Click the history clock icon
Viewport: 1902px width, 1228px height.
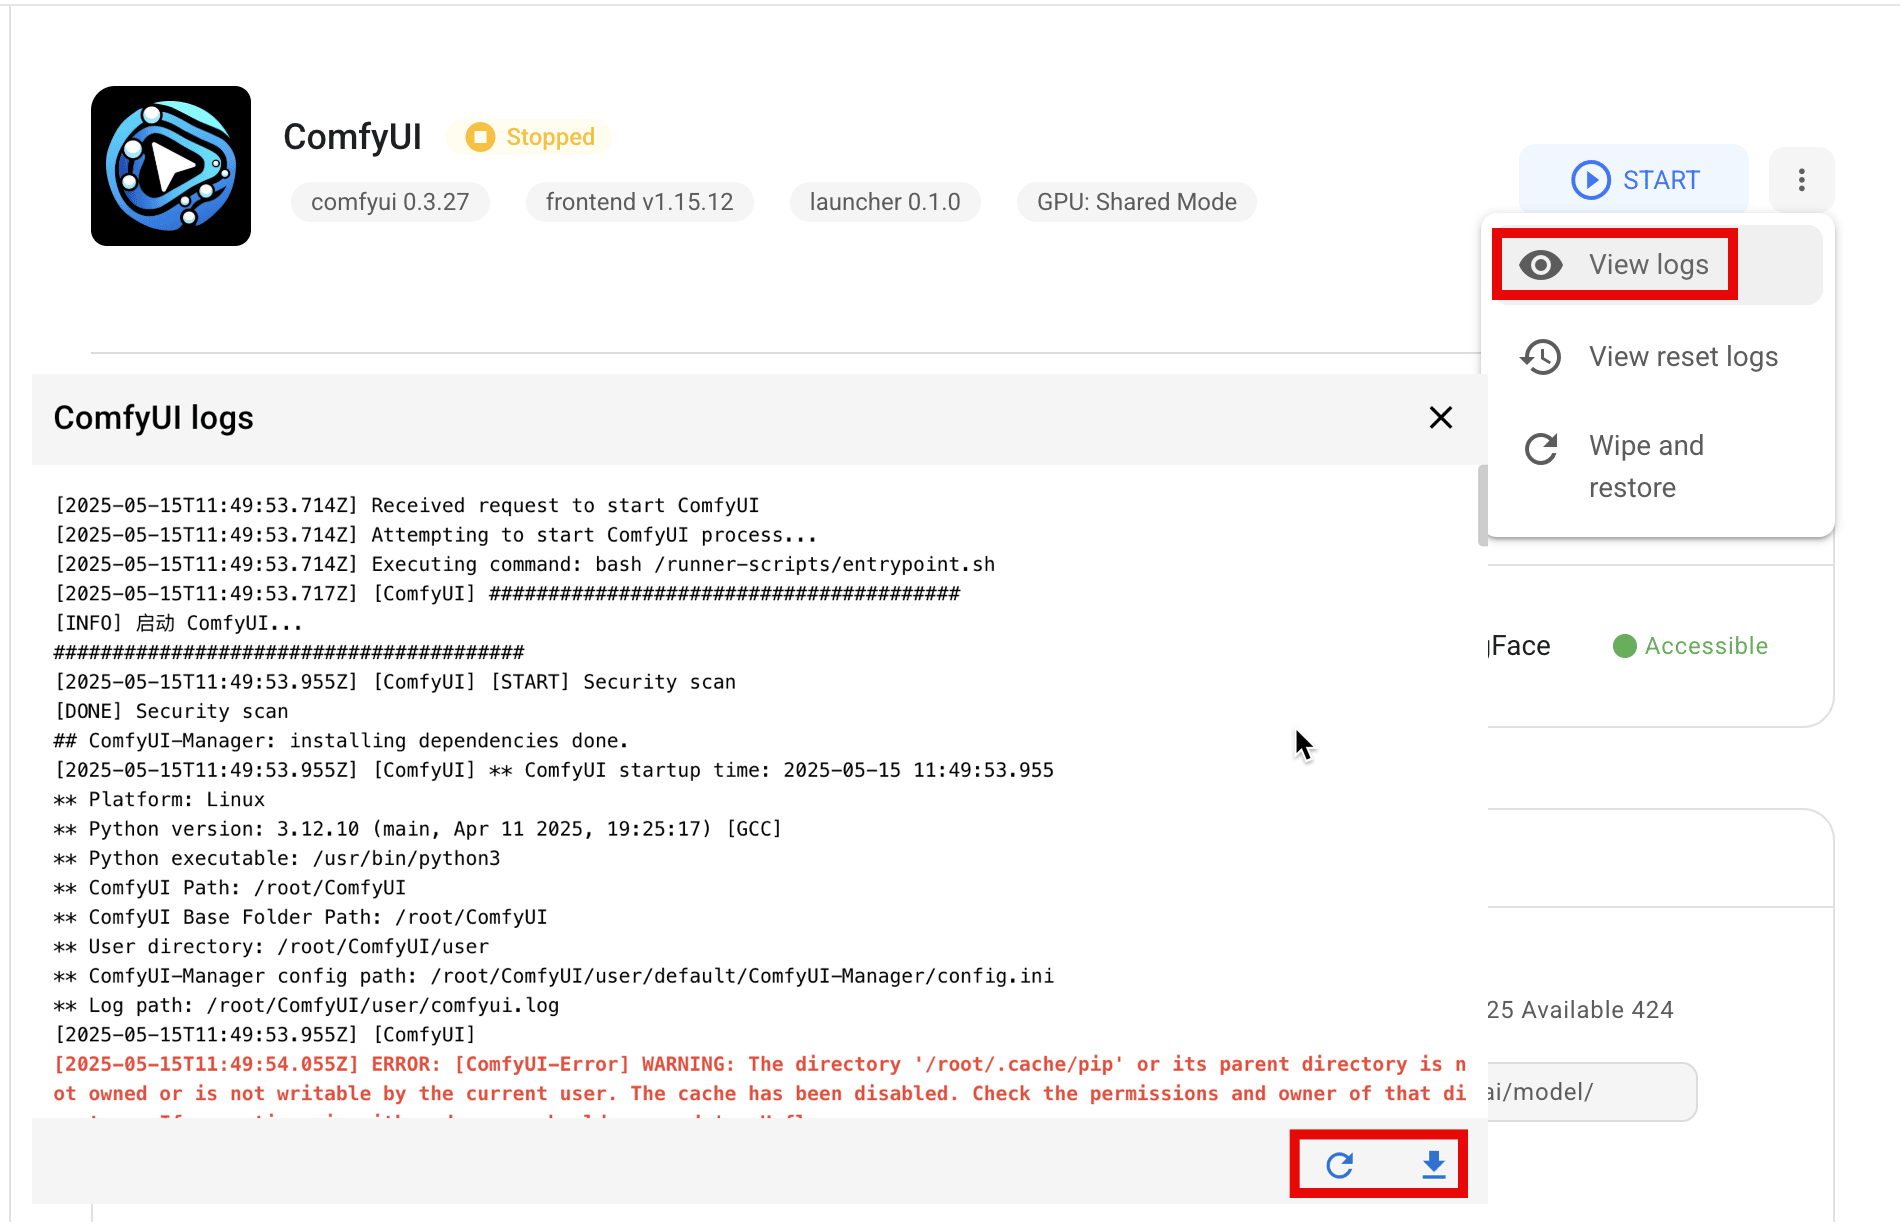tap(1540, 357)
